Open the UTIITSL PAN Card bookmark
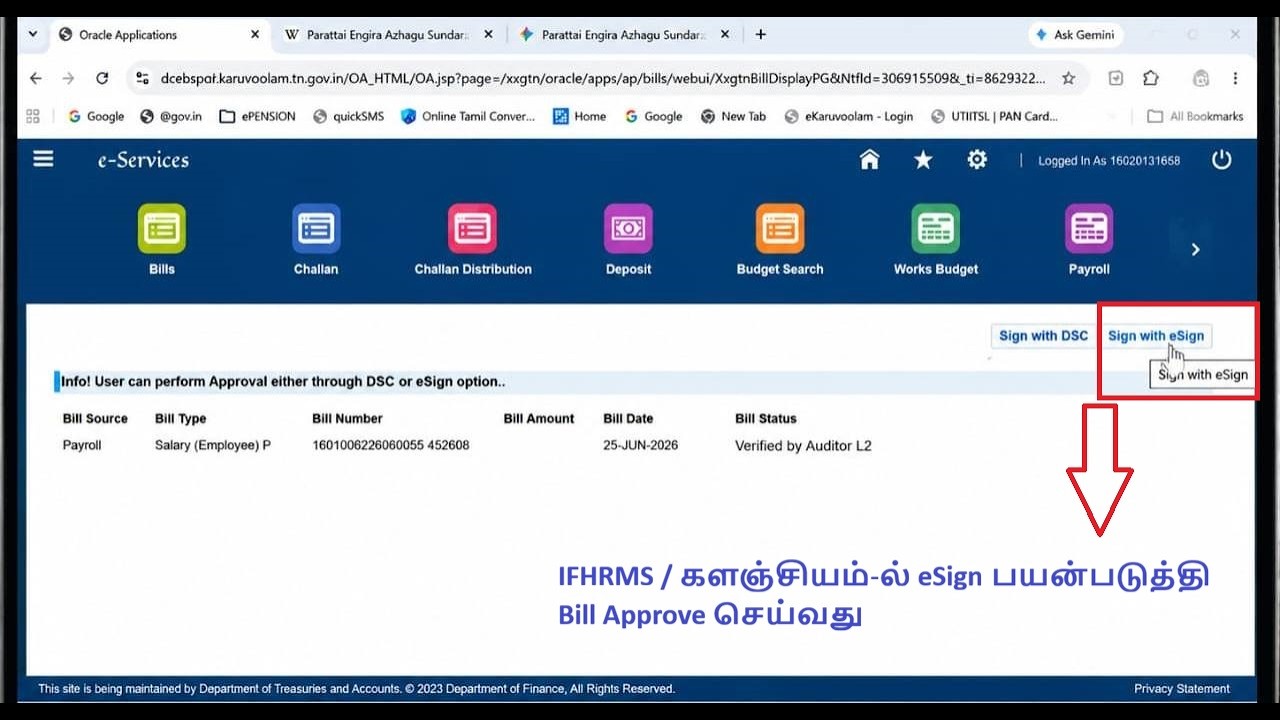Viewport: 1280px width, 720px height. tap(994, 116)
